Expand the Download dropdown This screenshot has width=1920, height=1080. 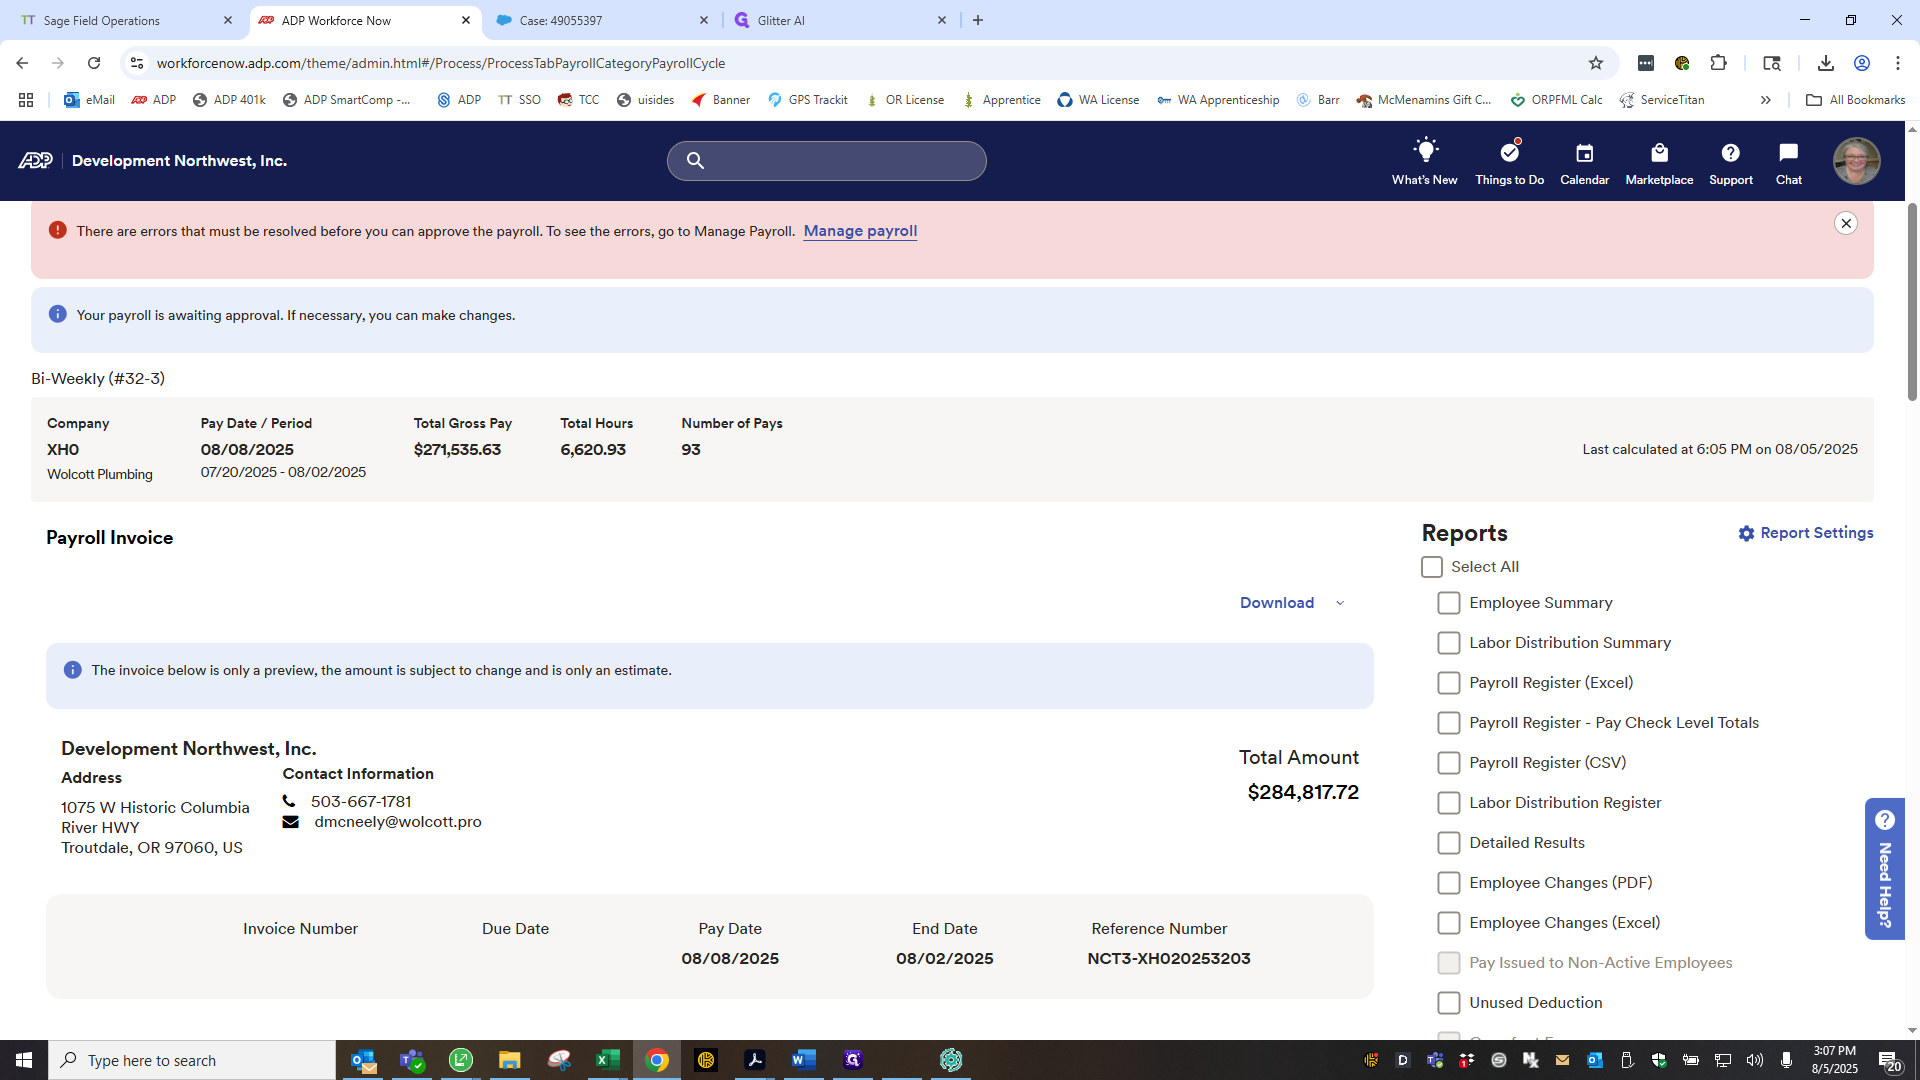[x=1292, y=603]
